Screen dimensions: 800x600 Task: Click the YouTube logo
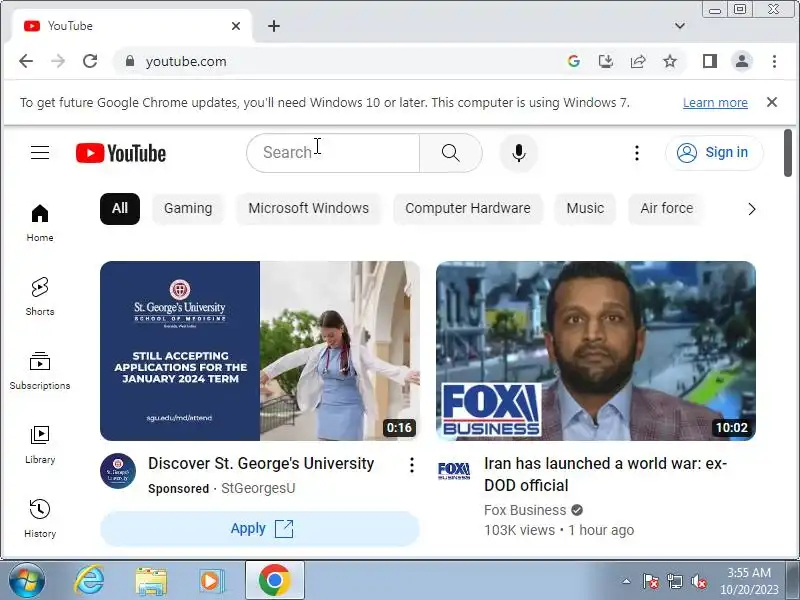[x=121, y=153]
